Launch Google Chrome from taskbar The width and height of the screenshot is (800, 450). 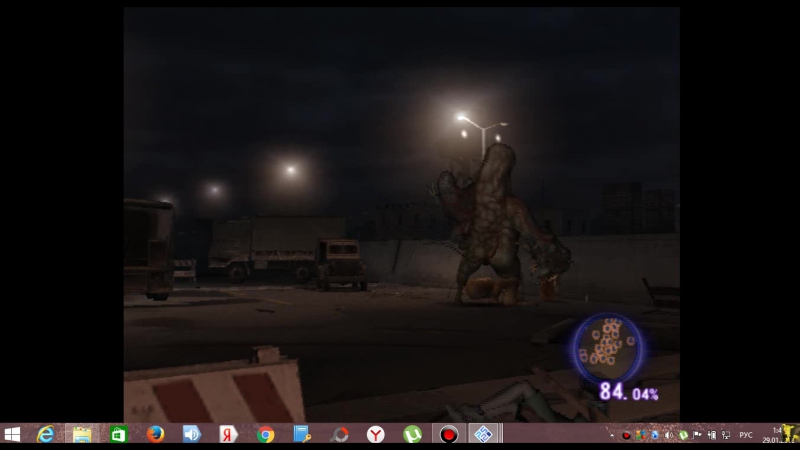265,435
